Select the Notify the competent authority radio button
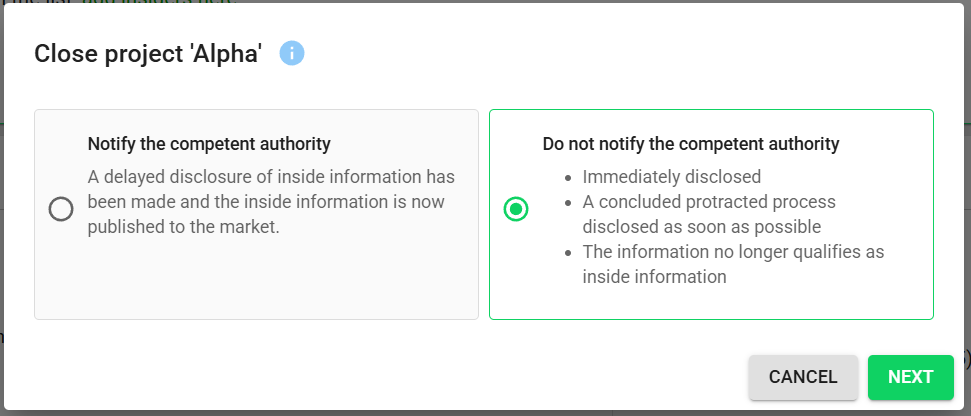This screenshot has width=971, height=416. click(x=61, y=209)
